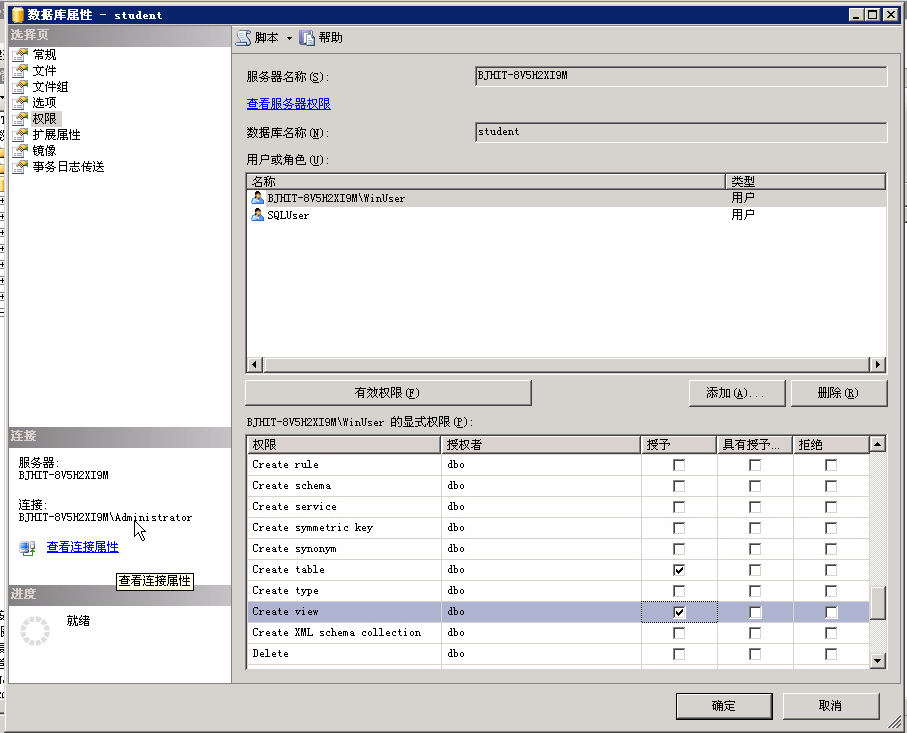Image resolution: width=907 pixels, height=733 pixels.
Task: Toggle with-grant checkbox for Create type
Action: [x=755, y=591]
